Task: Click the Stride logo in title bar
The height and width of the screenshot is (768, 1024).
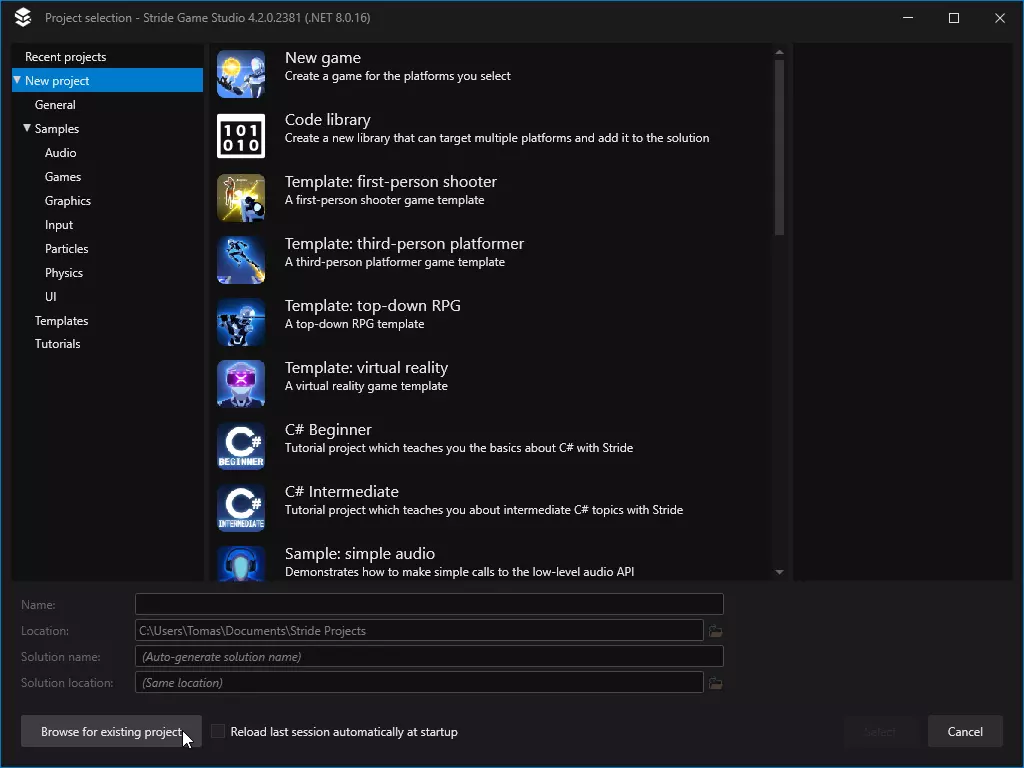Action: point(23,18)
